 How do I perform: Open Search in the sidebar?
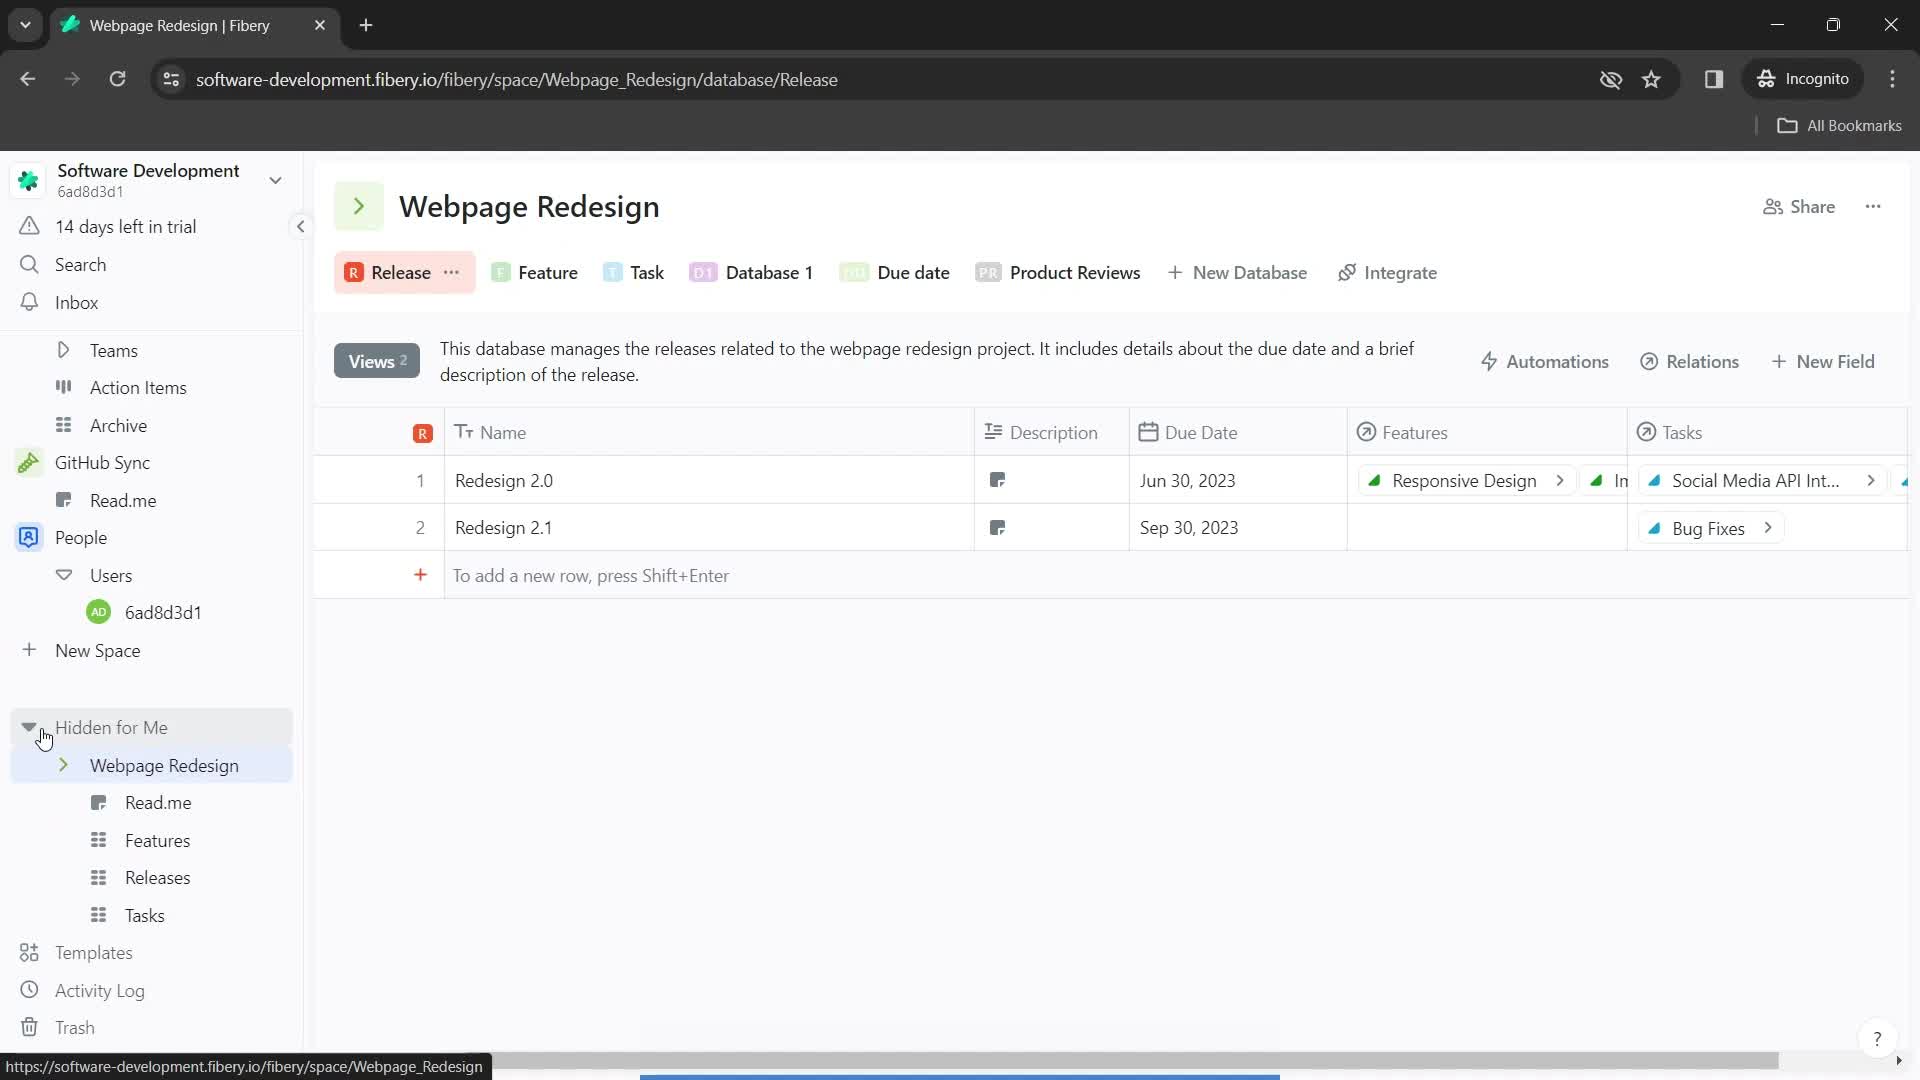pos(80,265)
